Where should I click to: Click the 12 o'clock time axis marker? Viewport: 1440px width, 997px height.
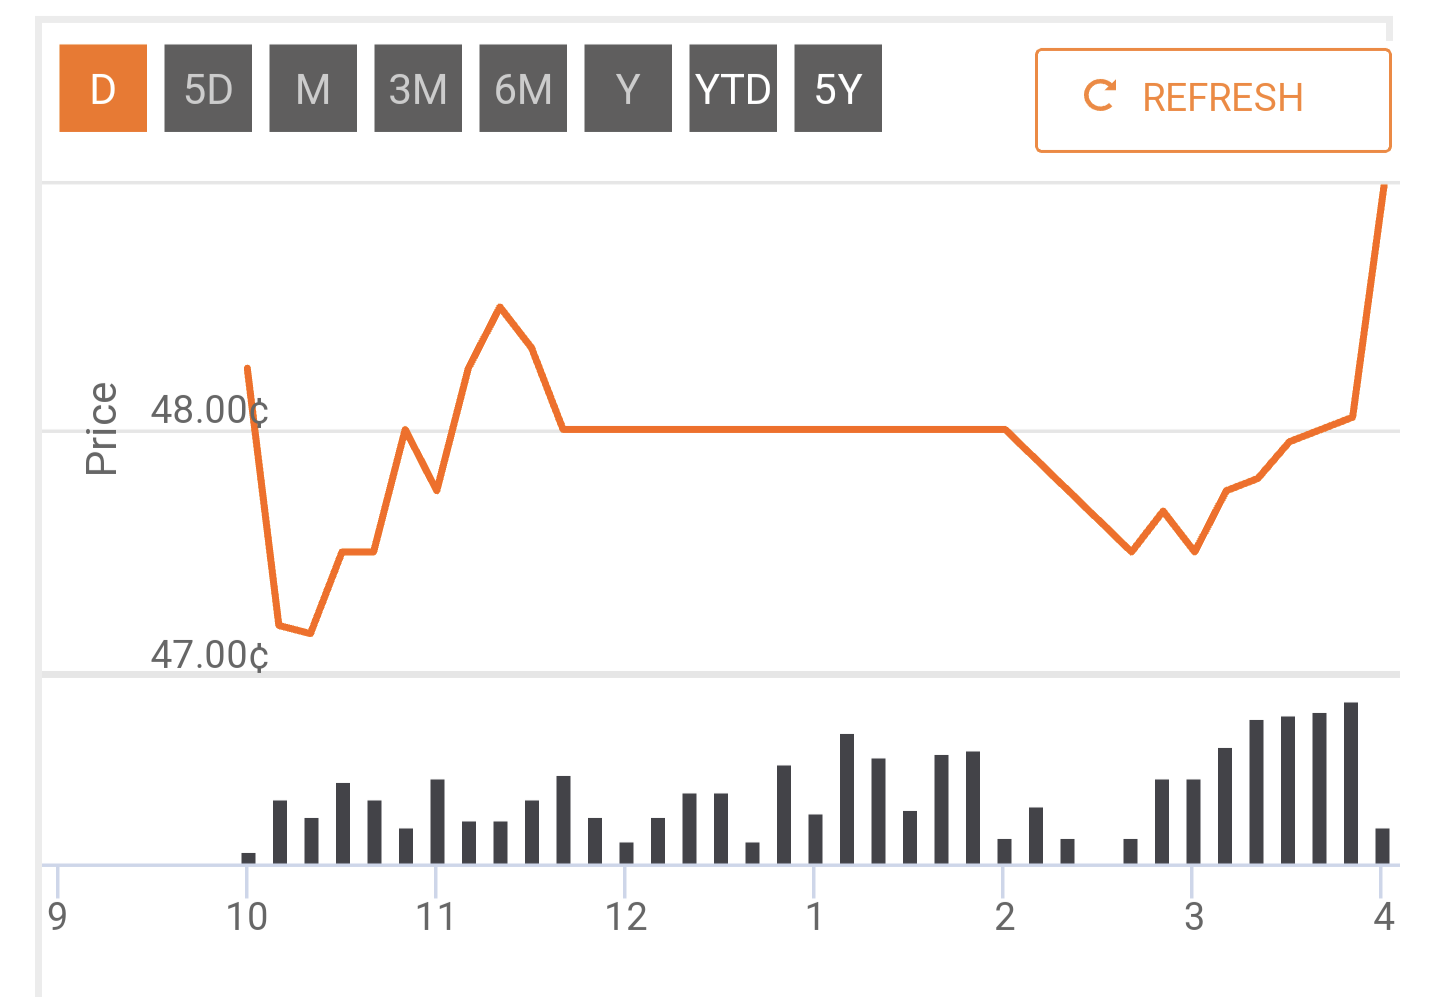point(626,916)
